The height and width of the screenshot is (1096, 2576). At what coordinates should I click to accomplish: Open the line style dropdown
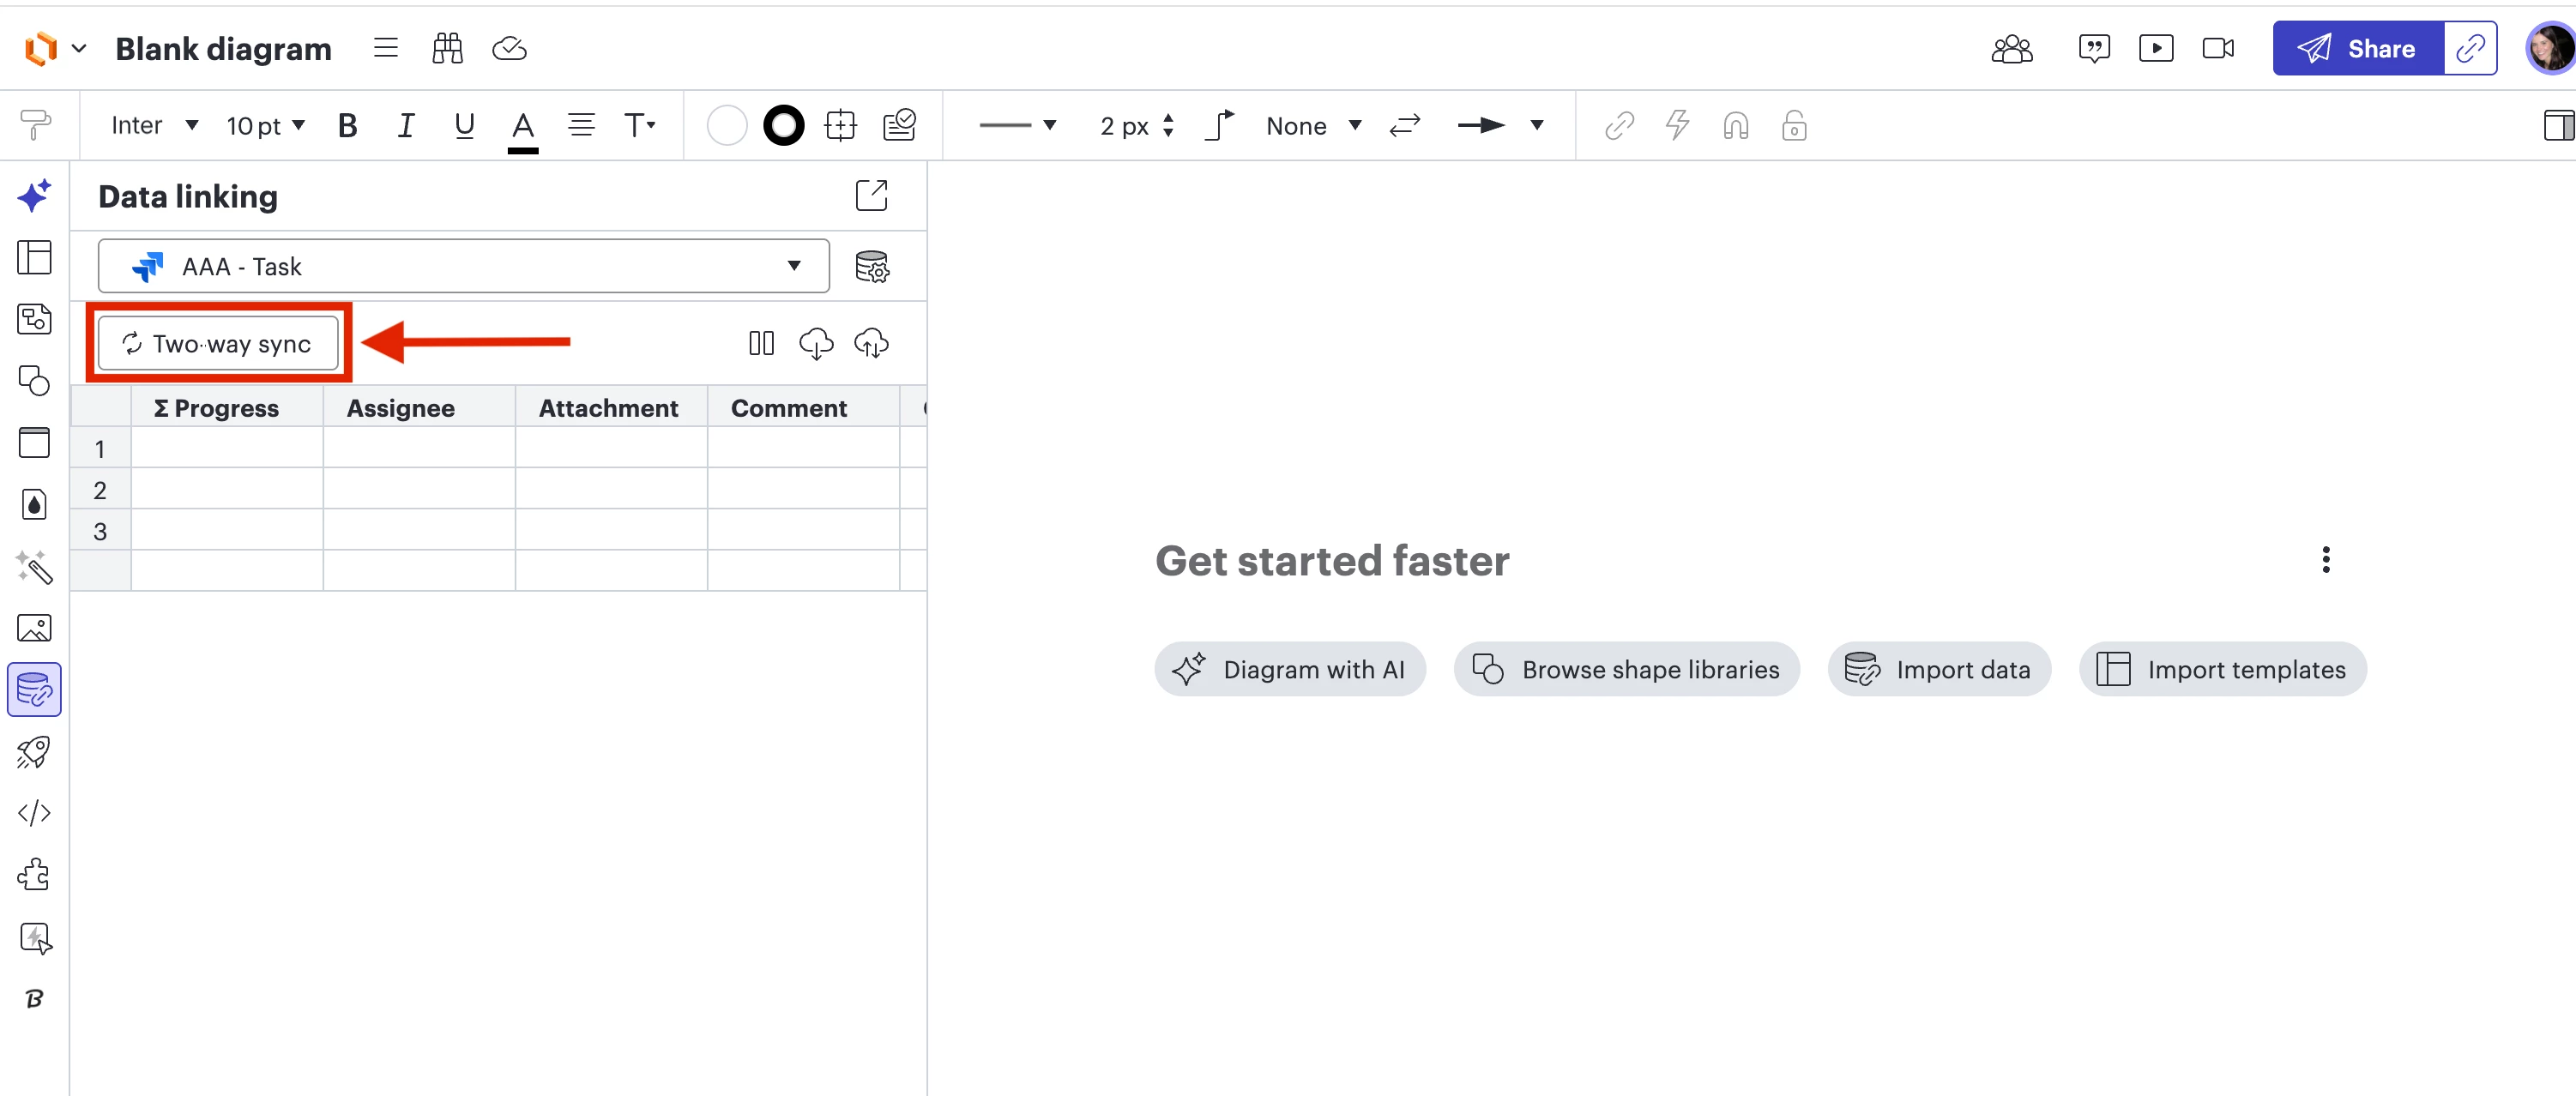pyautogui.click(x=1017, y=125)
